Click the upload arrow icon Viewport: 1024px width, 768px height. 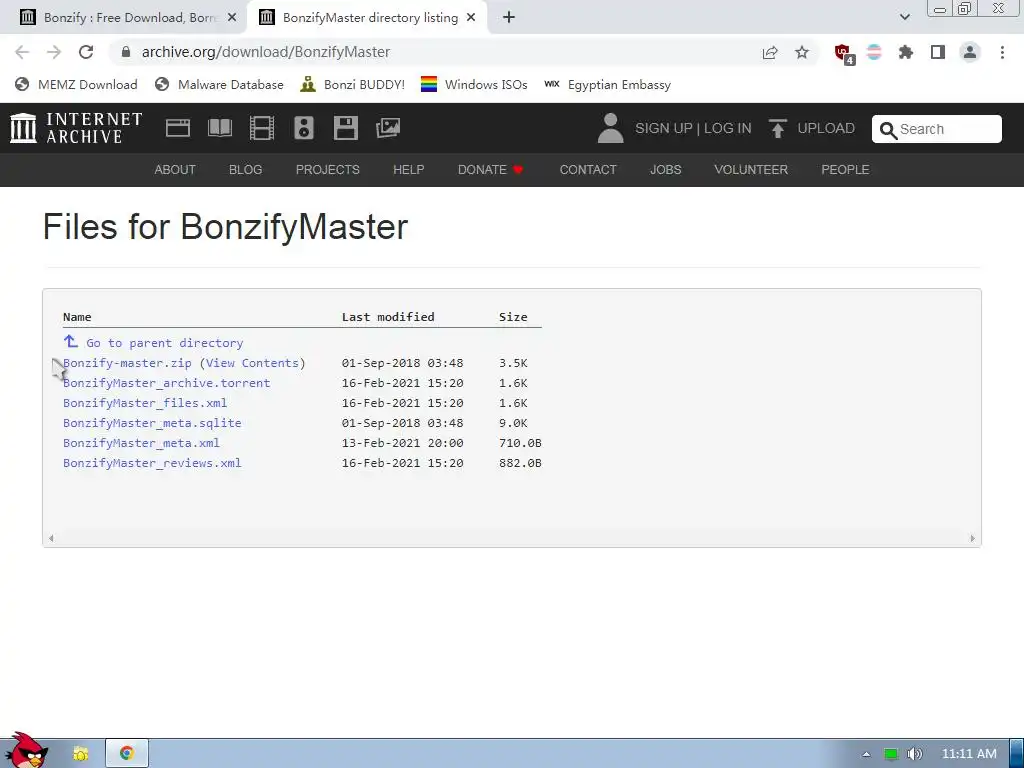pos(777,129)
